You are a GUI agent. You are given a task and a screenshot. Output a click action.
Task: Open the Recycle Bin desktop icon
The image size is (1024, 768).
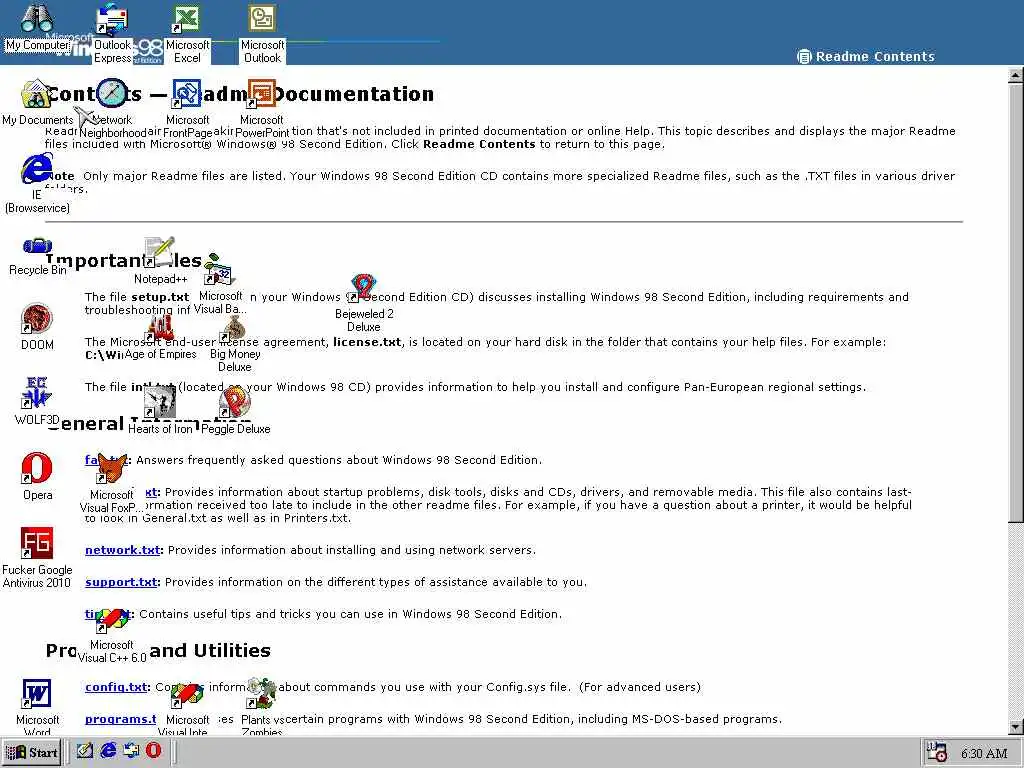point(37,256)
